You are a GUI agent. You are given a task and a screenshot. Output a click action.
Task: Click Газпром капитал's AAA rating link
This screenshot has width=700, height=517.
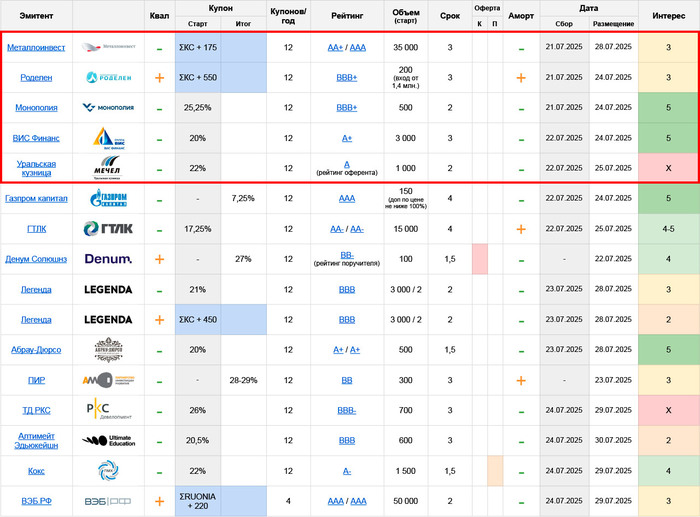point(346,198)
